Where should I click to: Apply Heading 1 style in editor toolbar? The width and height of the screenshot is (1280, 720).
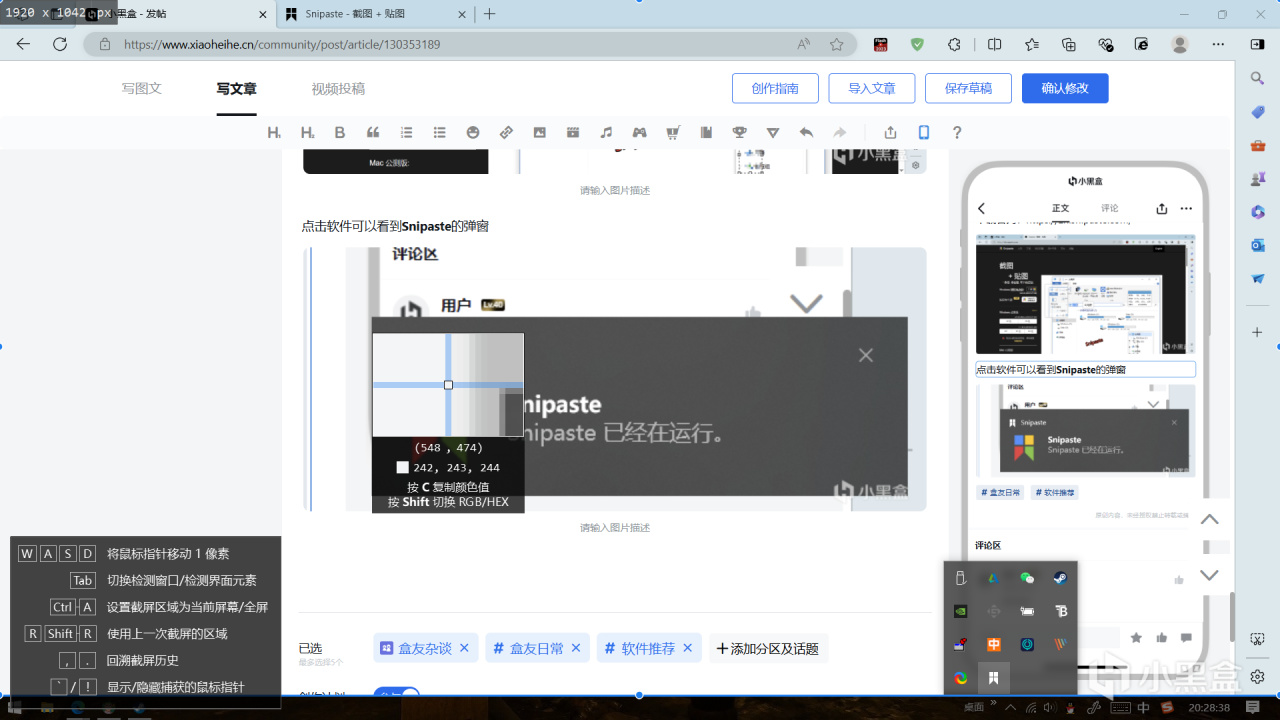tap(274, 132)
